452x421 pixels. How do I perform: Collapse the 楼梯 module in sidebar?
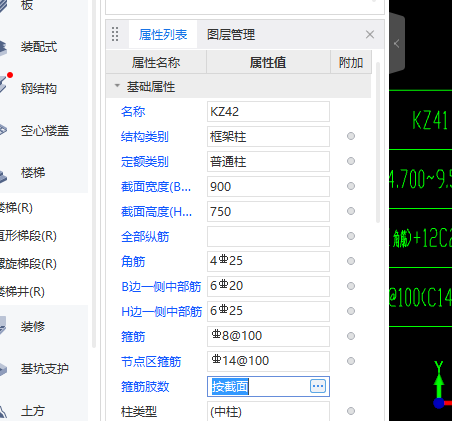(33, 173)
